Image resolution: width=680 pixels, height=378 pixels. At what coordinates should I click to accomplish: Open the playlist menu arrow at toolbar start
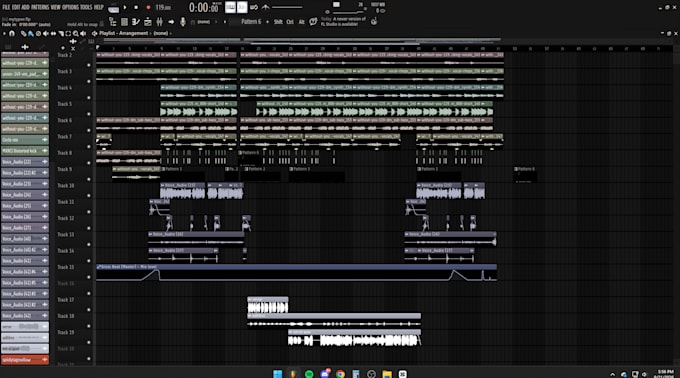tap(4, 33)
